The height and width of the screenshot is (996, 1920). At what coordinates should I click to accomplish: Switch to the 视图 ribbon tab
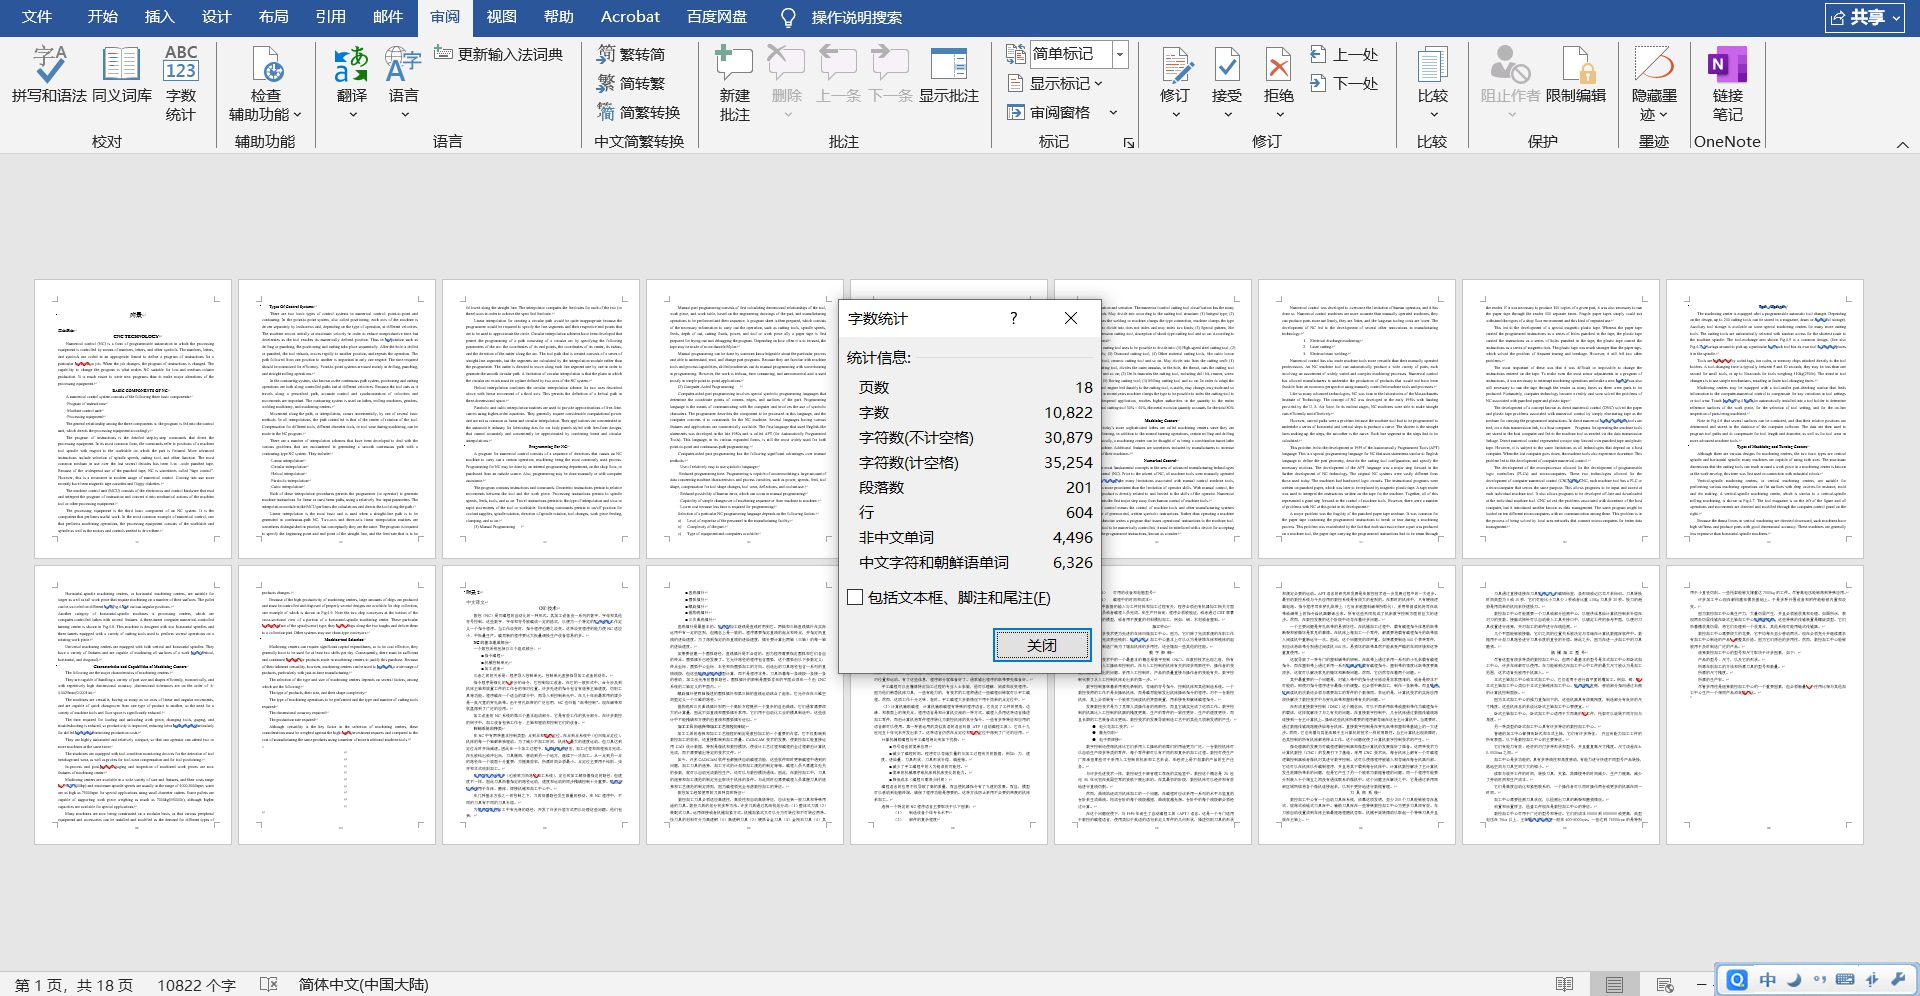[501, 17]
